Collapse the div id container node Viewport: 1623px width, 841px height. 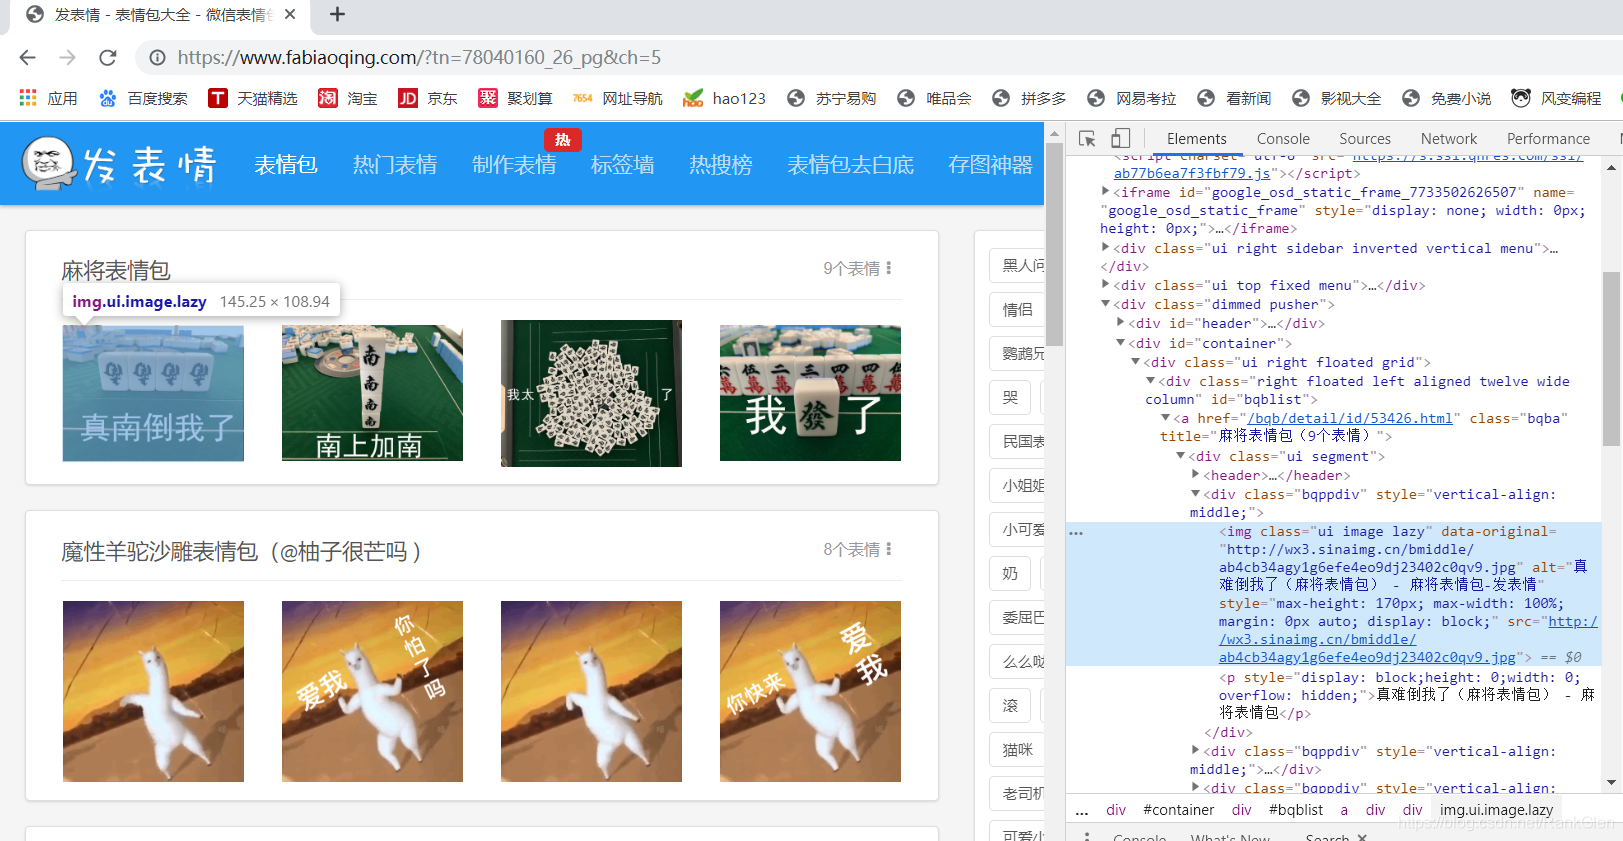point(1120,343)
